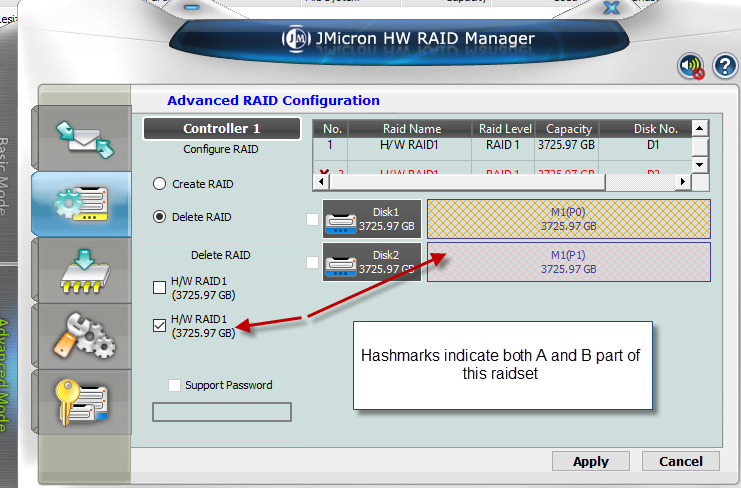The height and width of the screenshot is (488, 741).
Task: Click the Raid Name column header
Action: 412,128
